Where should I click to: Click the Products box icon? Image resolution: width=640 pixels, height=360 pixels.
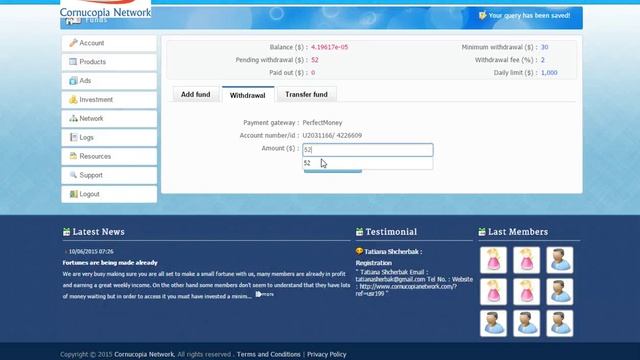click(73, 62)
